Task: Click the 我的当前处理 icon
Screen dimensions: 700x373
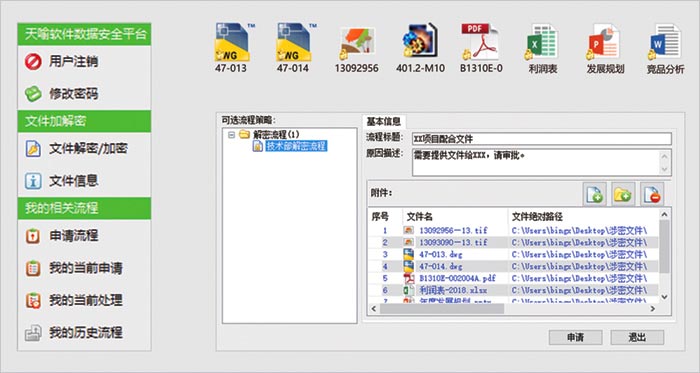Action: 33,300
